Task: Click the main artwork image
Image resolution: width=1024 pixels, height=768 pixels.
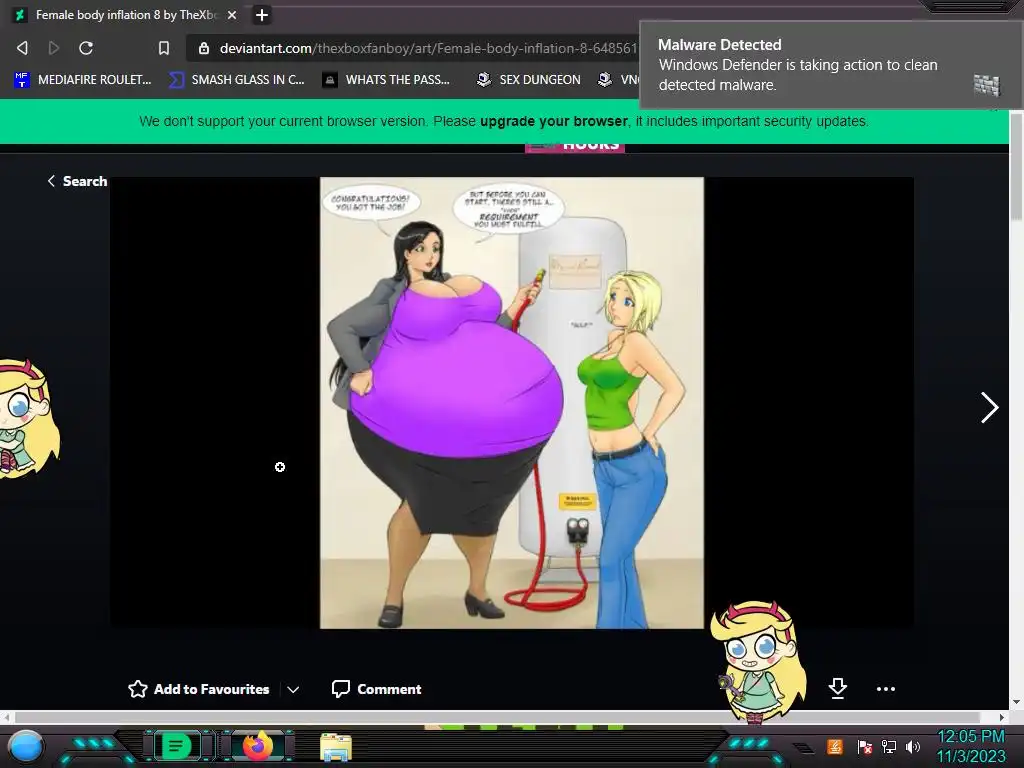Action: click(512, 403)
